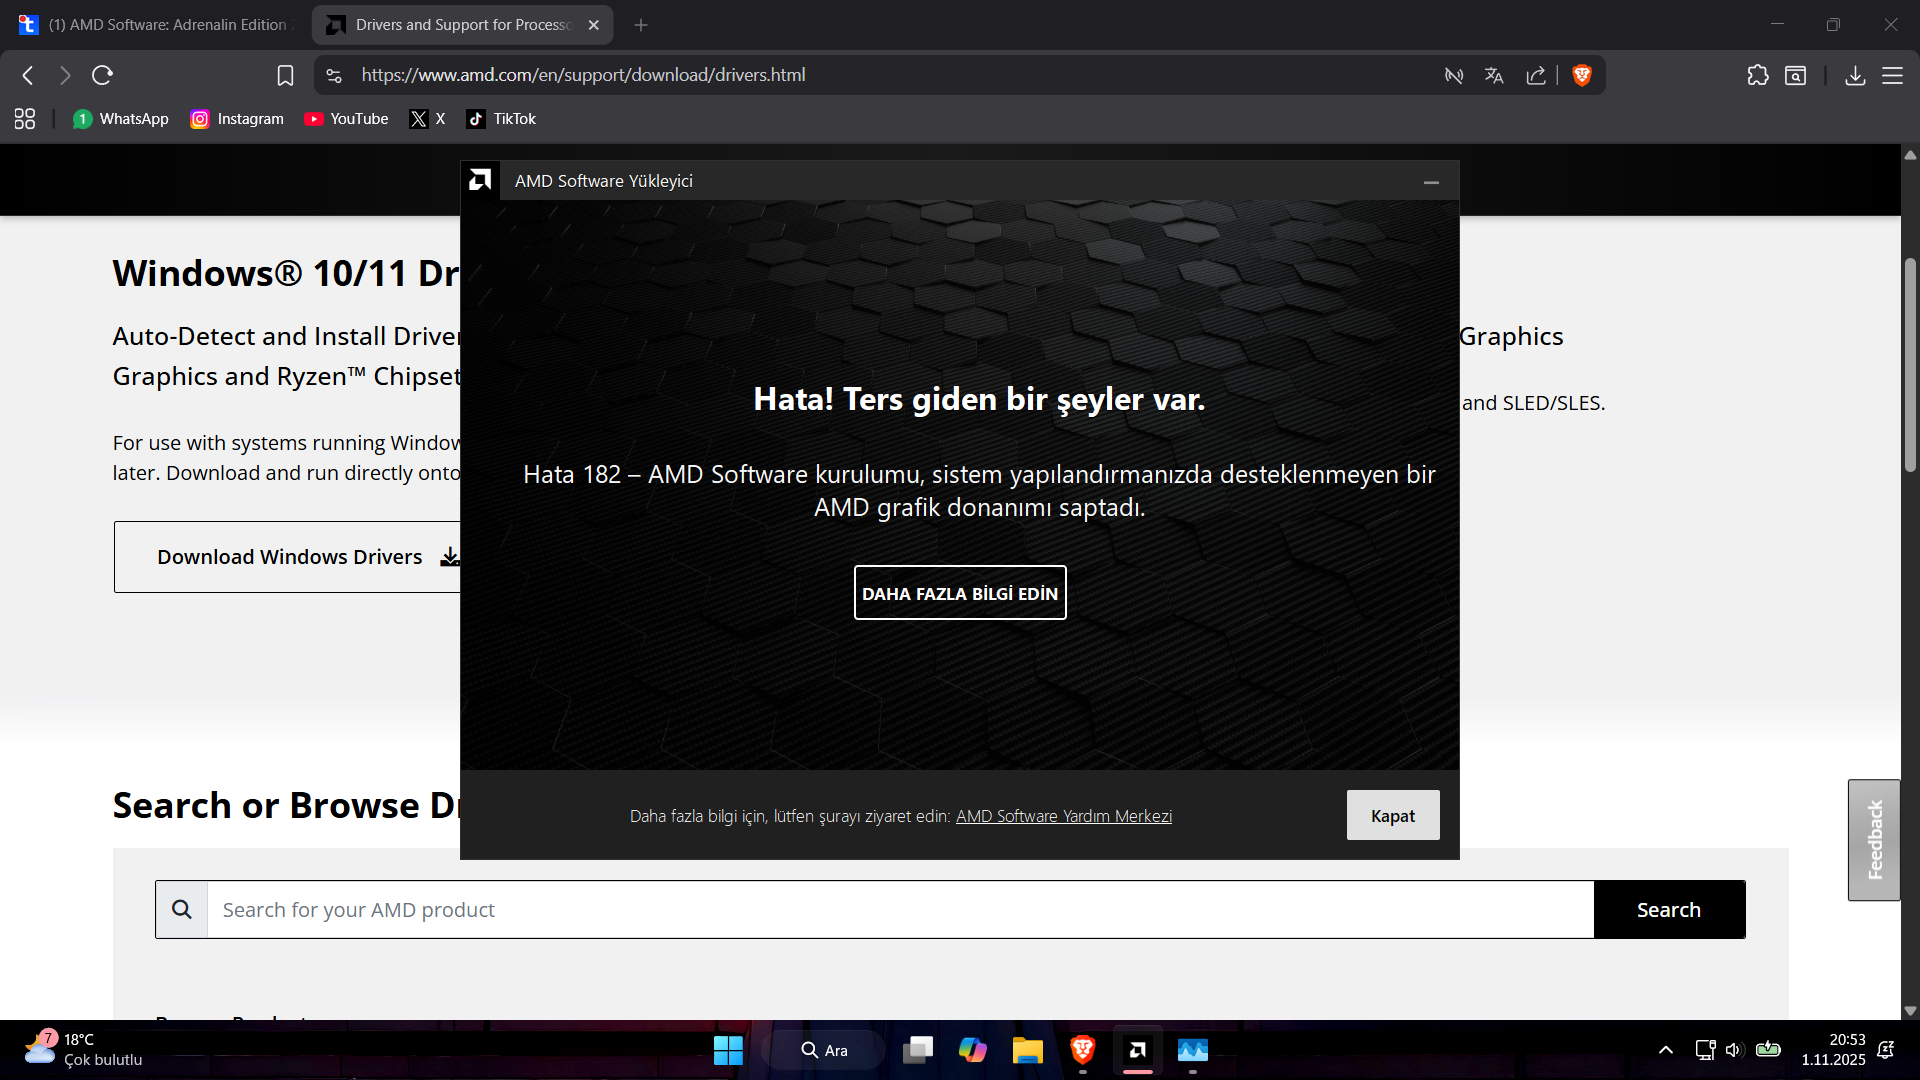Open the Brave browser taskbar icon
This screenshot has width=1920, height=1080.
point(1082,1050)
